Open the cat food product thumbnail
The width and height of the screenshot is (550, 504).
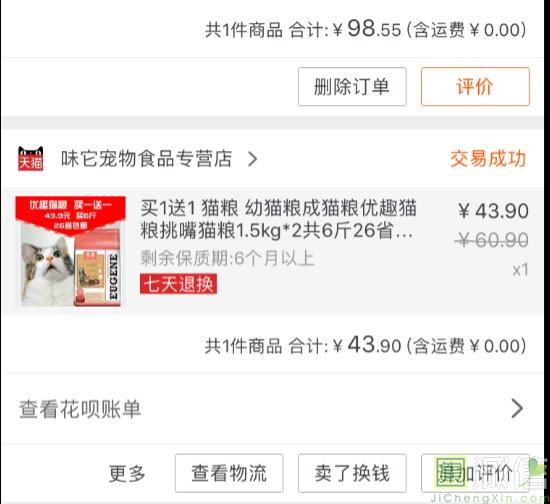71,251
